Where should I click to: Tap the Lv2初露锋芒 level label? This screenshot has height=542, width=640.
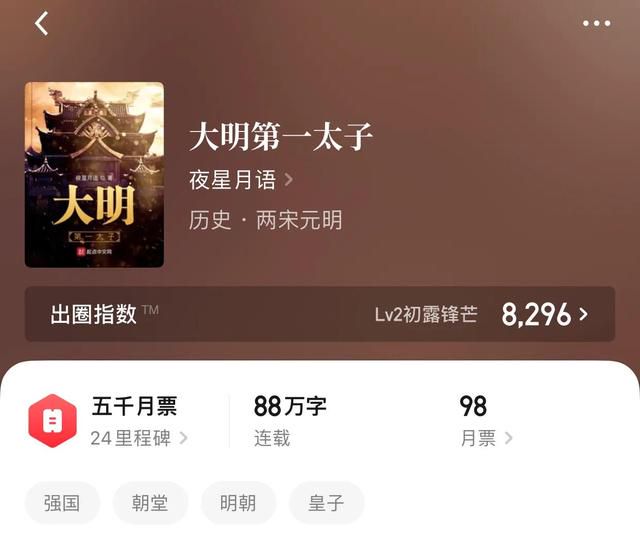(426, 314)
